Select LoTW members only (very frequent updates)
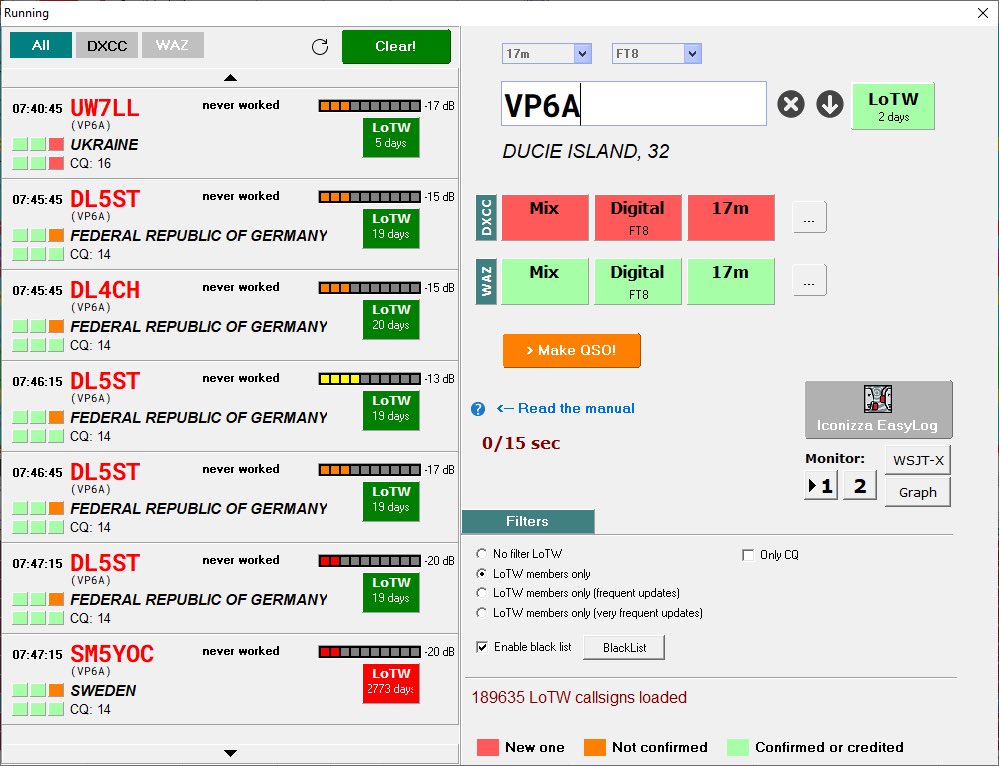Image resolution: width=999 pixels, height=766 pixels. coord(482,612)
